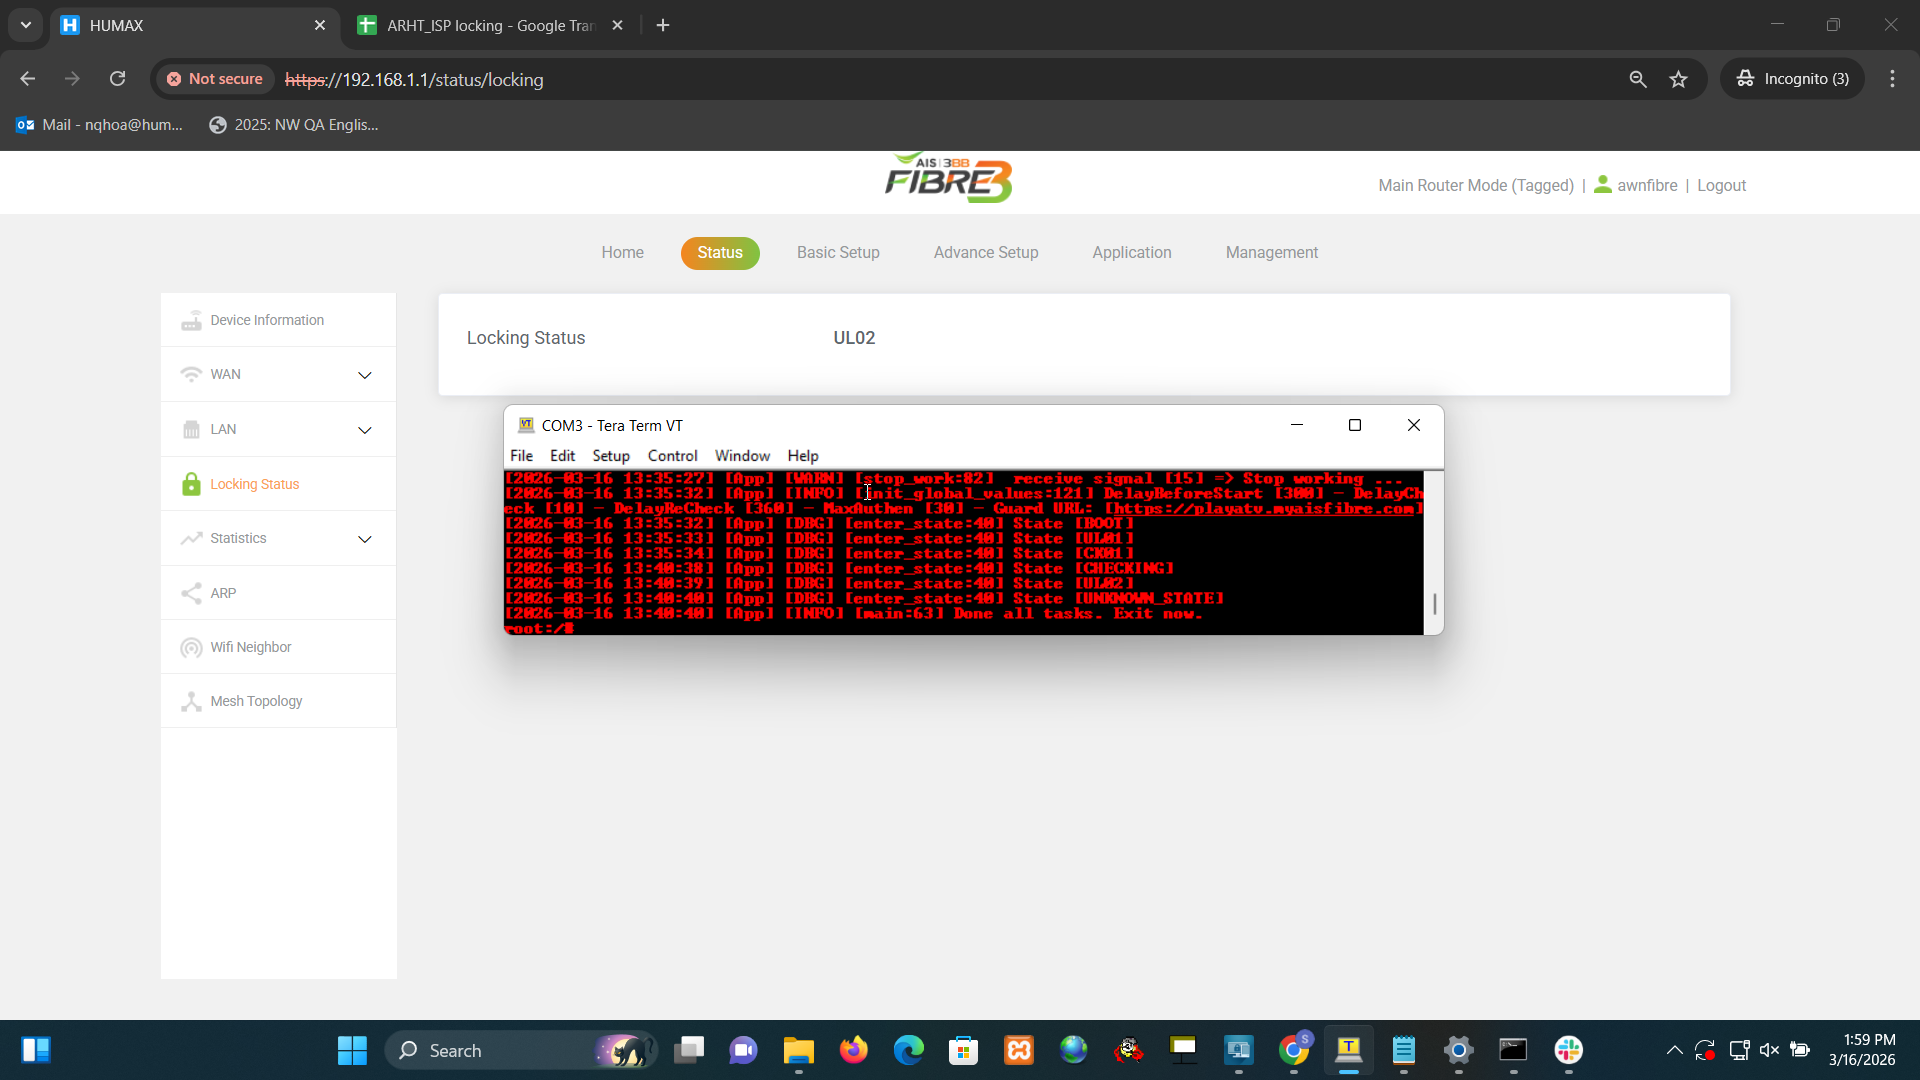Expand the Statistics submenu chevron
This screenshot has width=1920, height=1080.
[x=365, y=539]
